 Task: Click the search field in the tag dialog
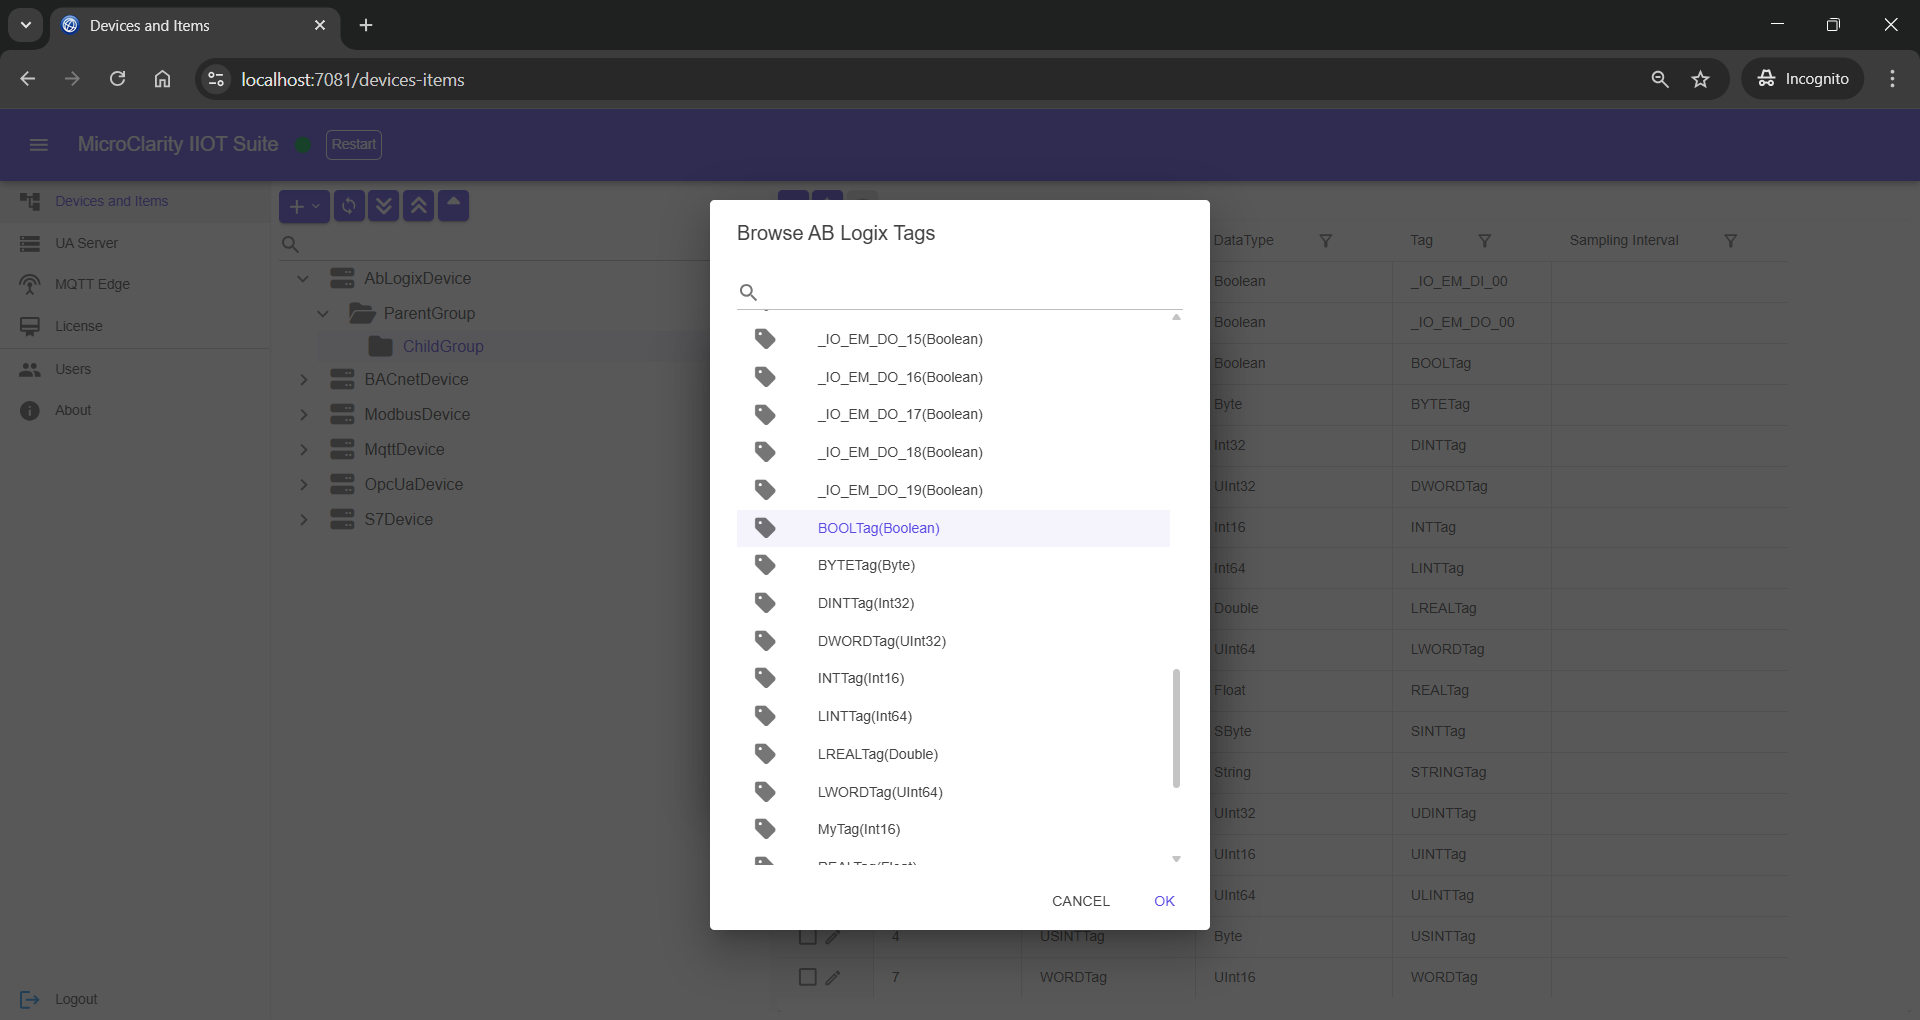[x=970, y=292]
